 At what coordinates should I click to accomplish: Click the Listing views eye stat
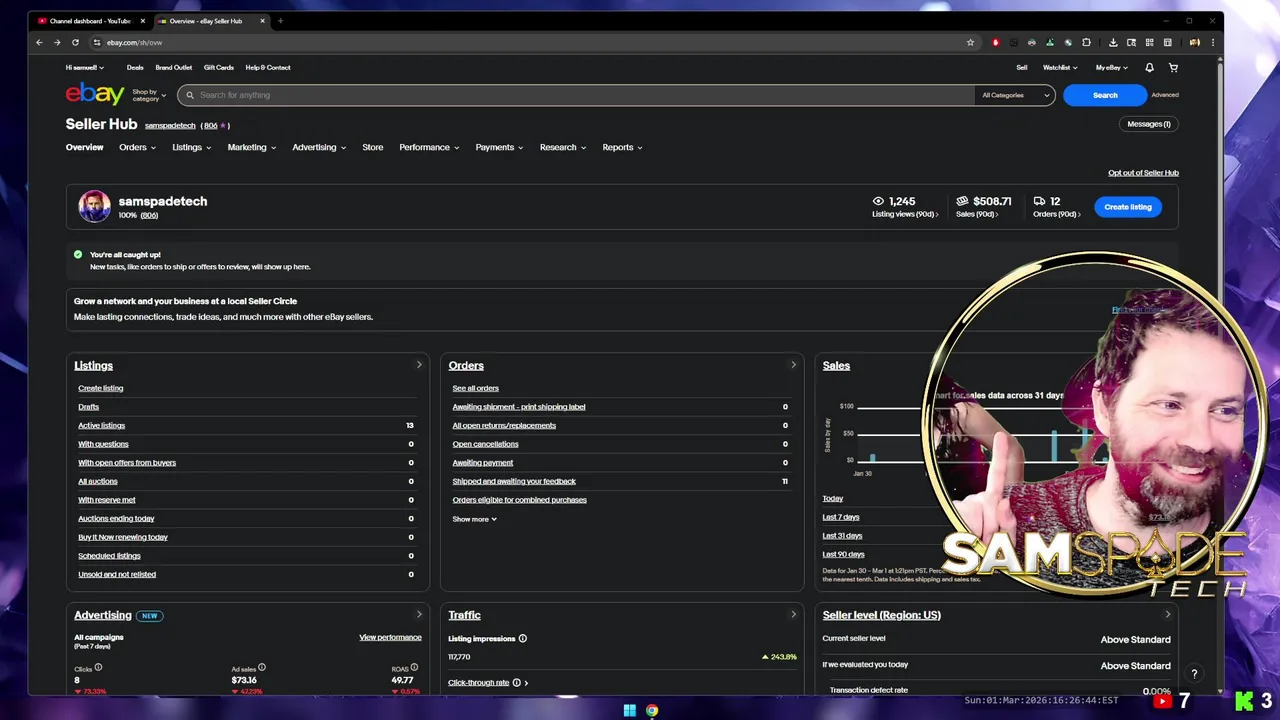905,206
